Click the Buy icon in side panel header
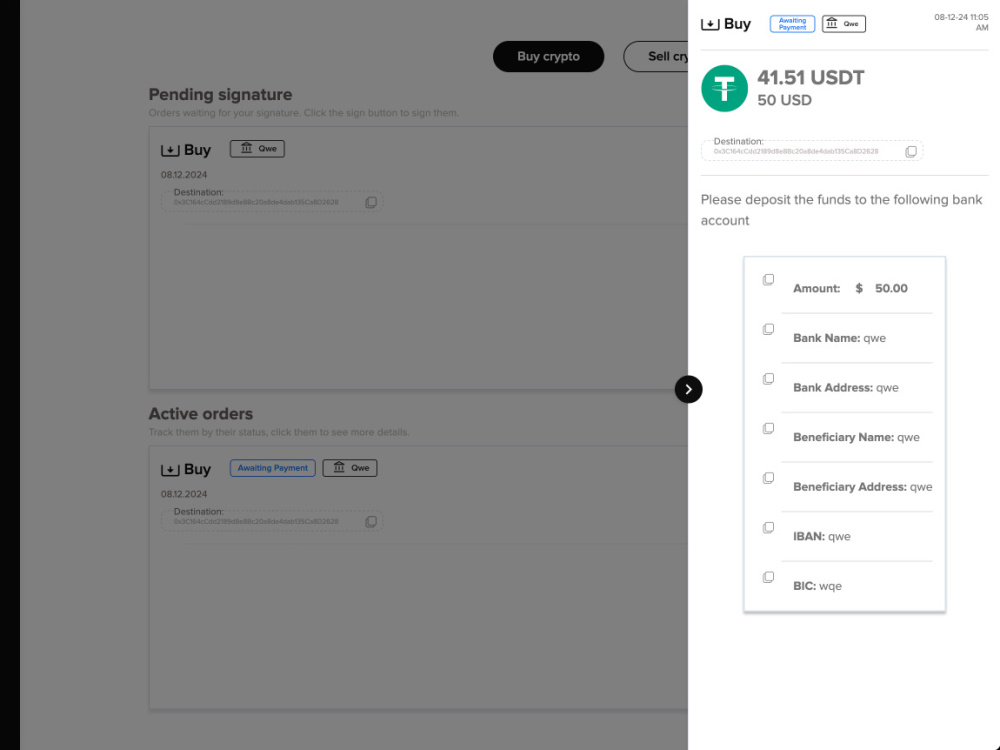The height and width of the screenshot is (750, 1000). pyautogui.click(x=710, y=24)
